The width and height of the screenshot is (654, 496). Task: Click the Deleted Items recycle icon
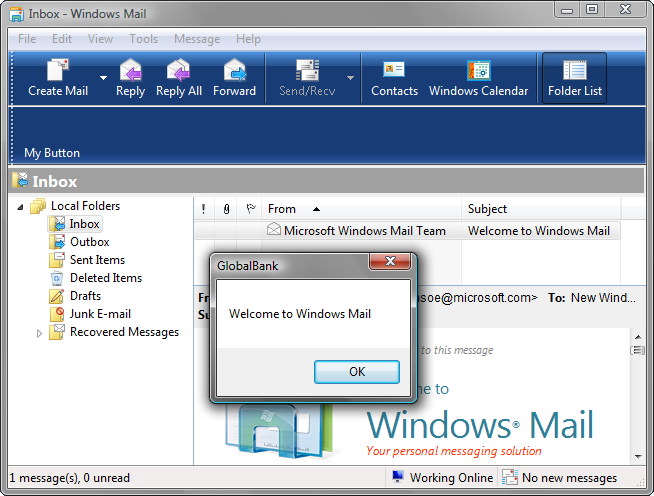57,278
